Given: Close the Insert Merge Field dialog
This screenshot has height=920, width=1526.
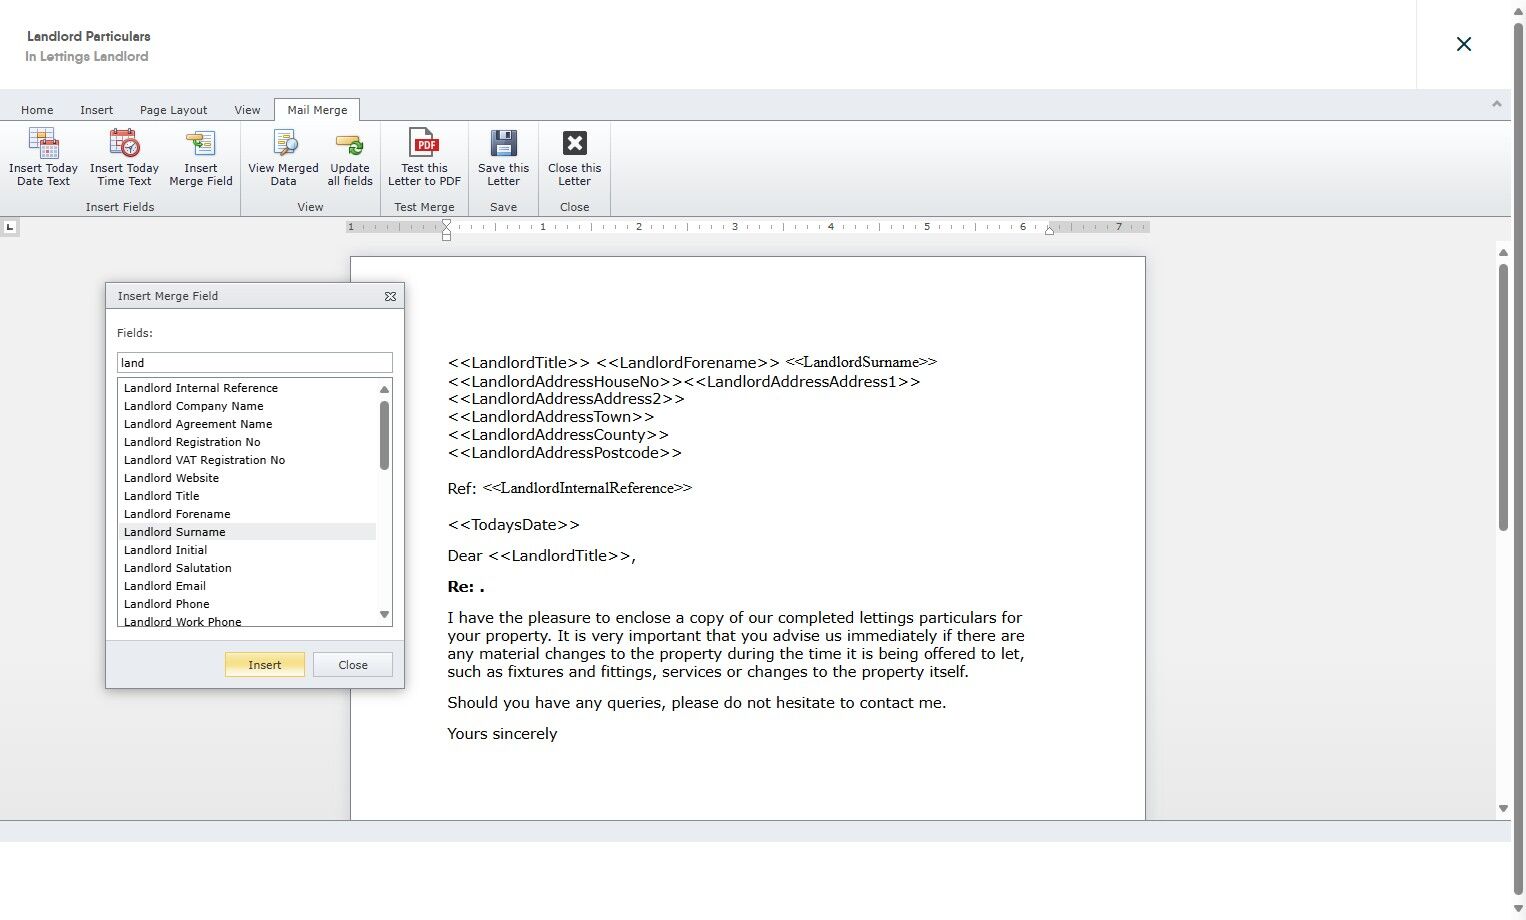Looking at the screenshot, I should pos(390,296).
